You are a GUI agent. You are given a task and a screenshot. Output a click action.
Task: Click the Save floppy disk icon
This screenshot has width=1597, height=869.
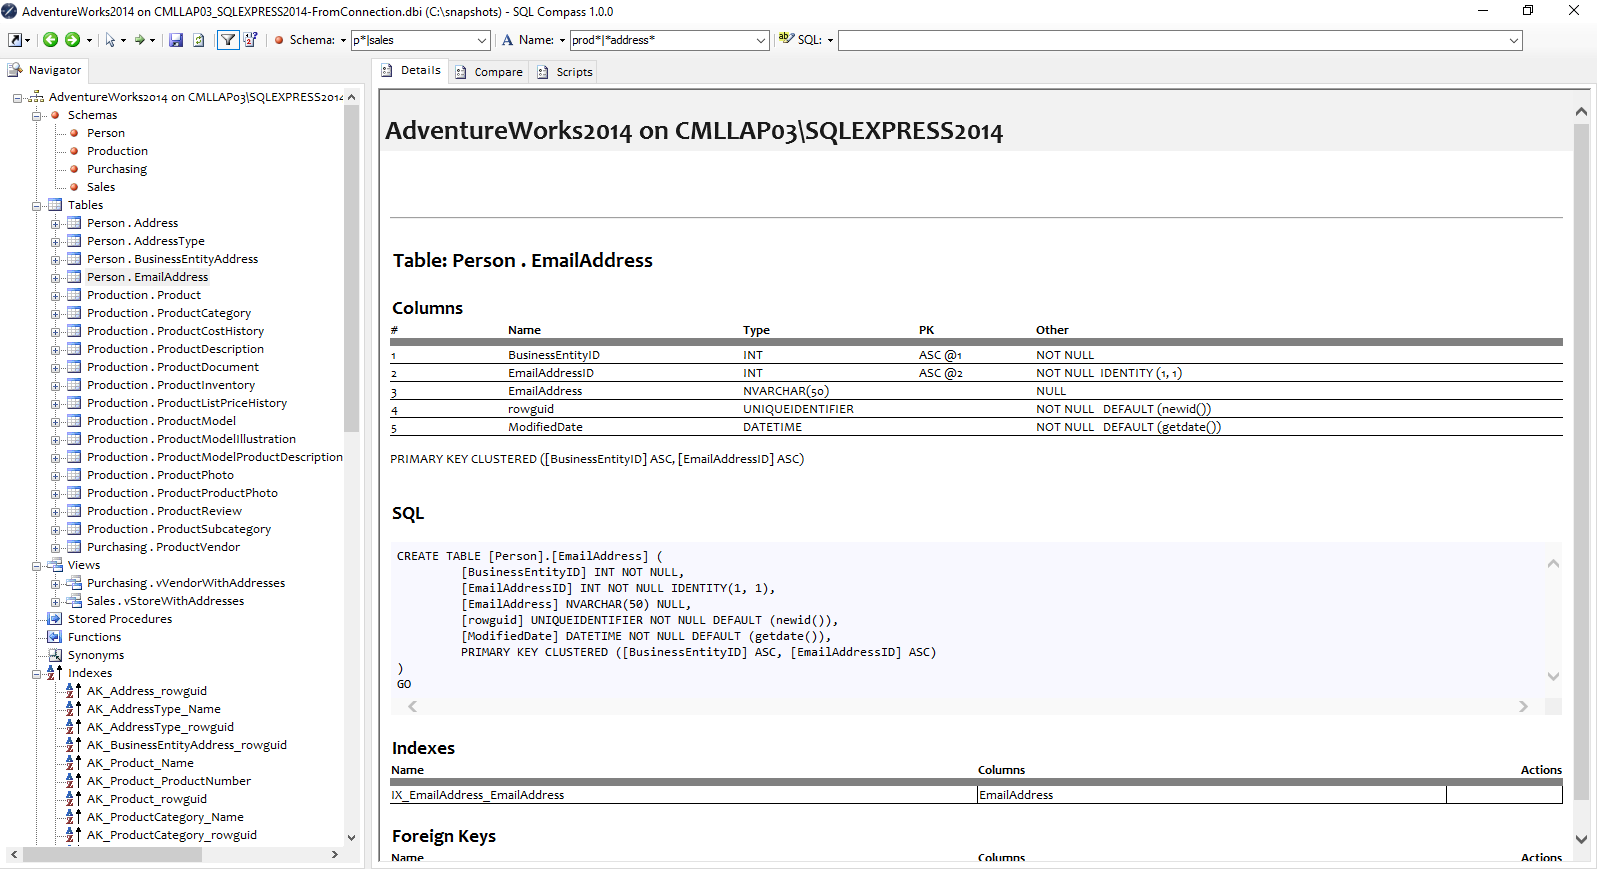click(176, 40)
